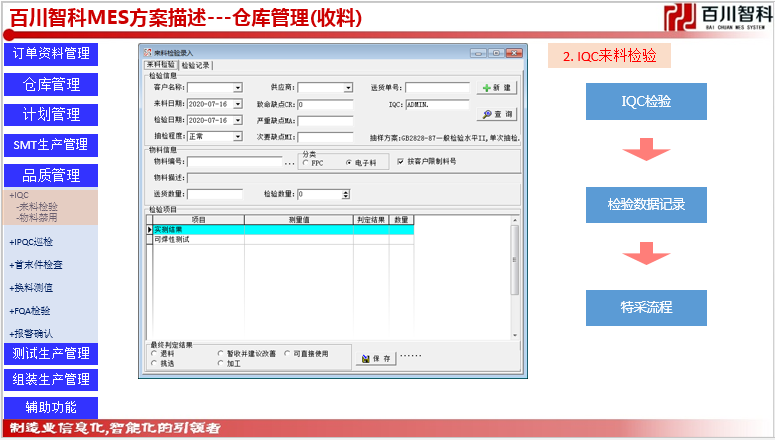
Task: Select the -来料检验 submenu item
Action: [x=37, y=206]
